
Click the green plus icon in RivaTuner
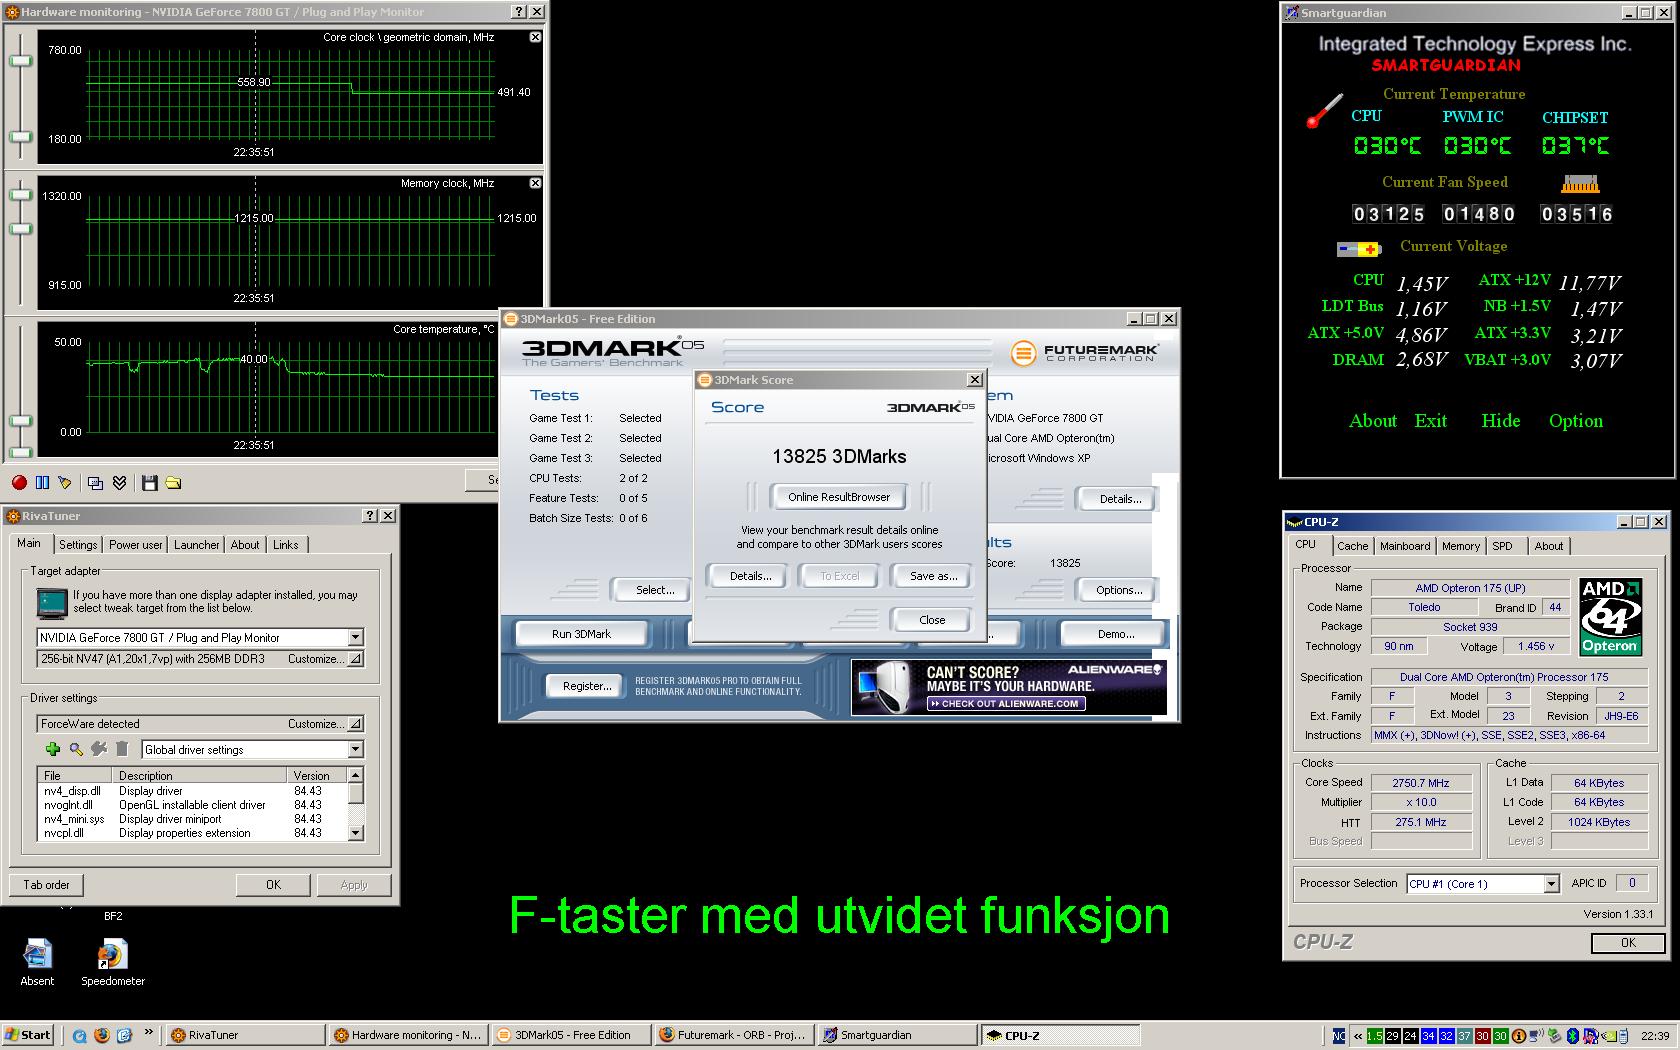[x=53, y=749]
